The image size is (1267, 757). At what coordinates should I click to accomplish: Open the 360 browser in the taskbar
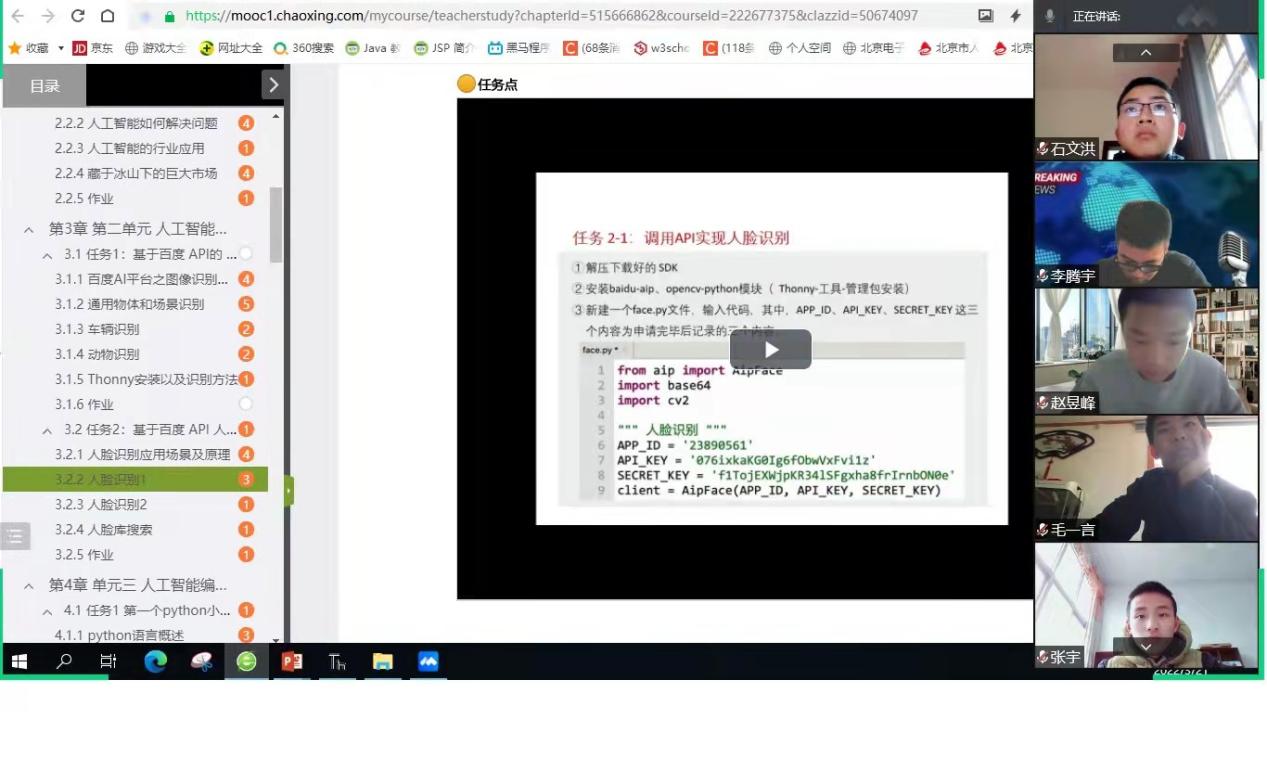click(246, 661)
